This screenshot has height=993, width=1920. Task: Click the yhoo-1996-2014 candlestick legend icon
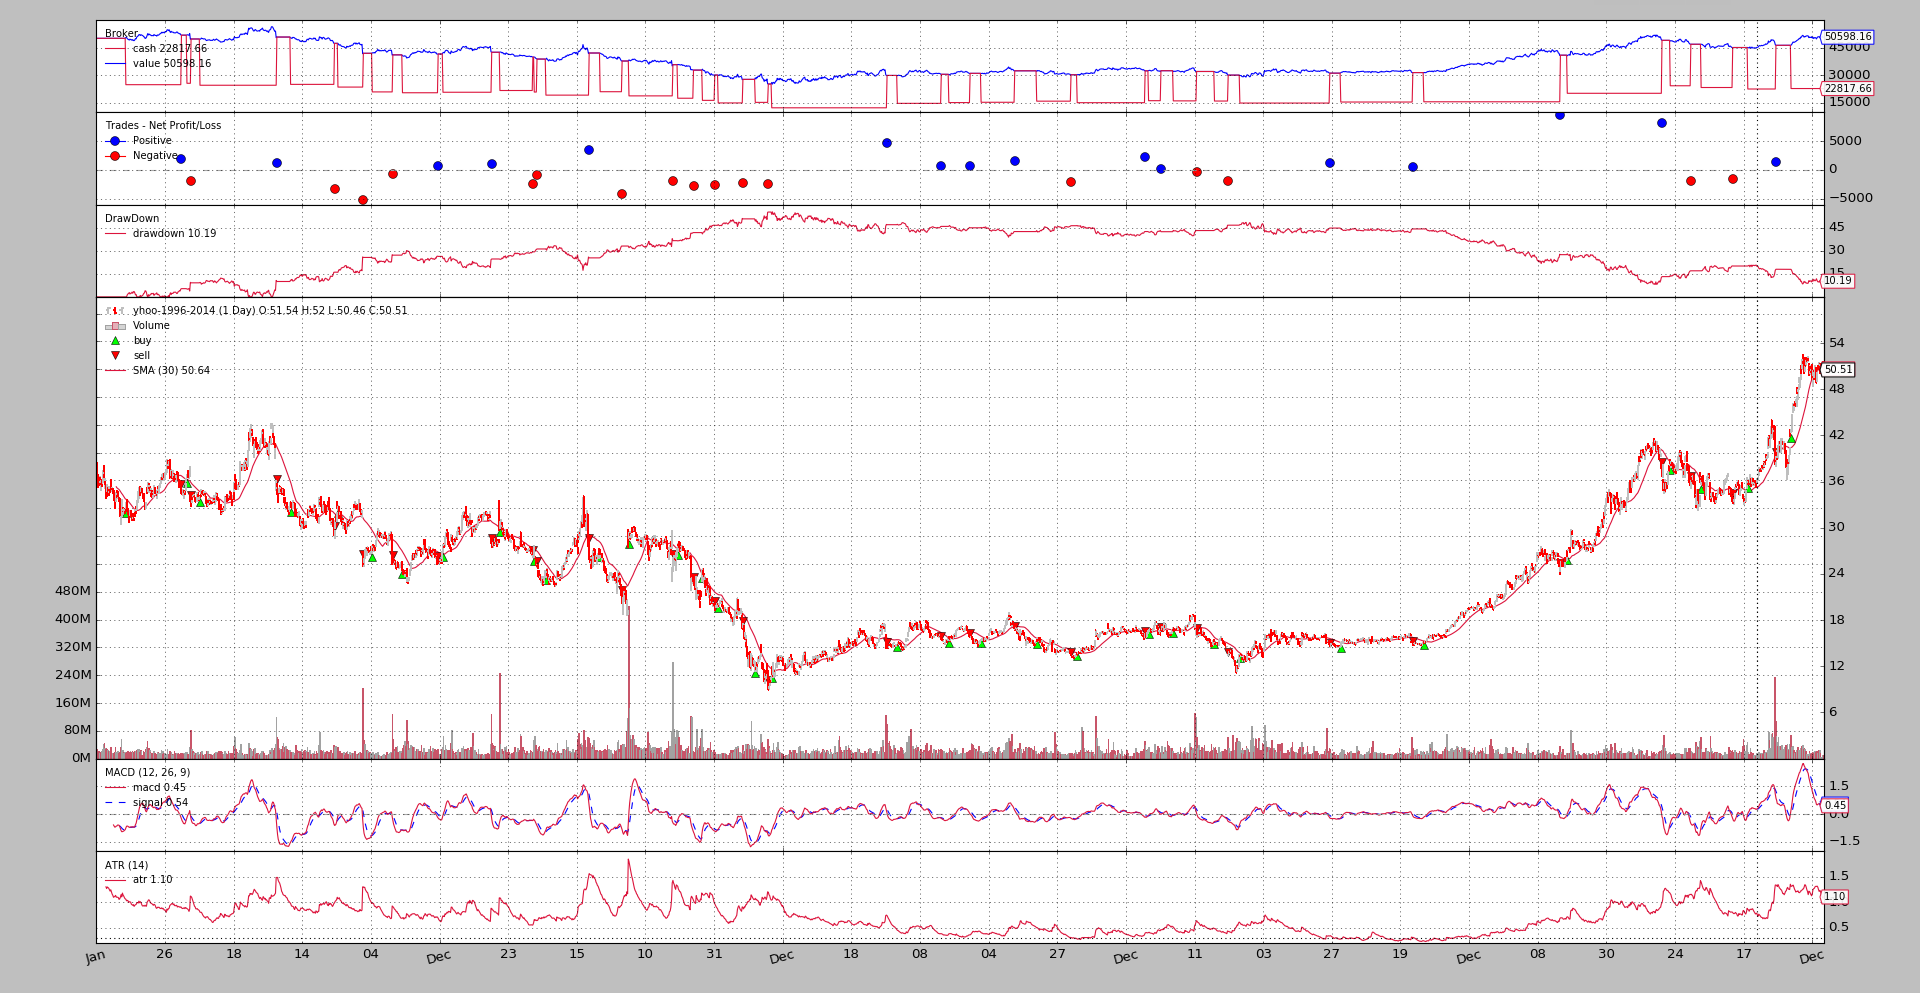(115, 311)
